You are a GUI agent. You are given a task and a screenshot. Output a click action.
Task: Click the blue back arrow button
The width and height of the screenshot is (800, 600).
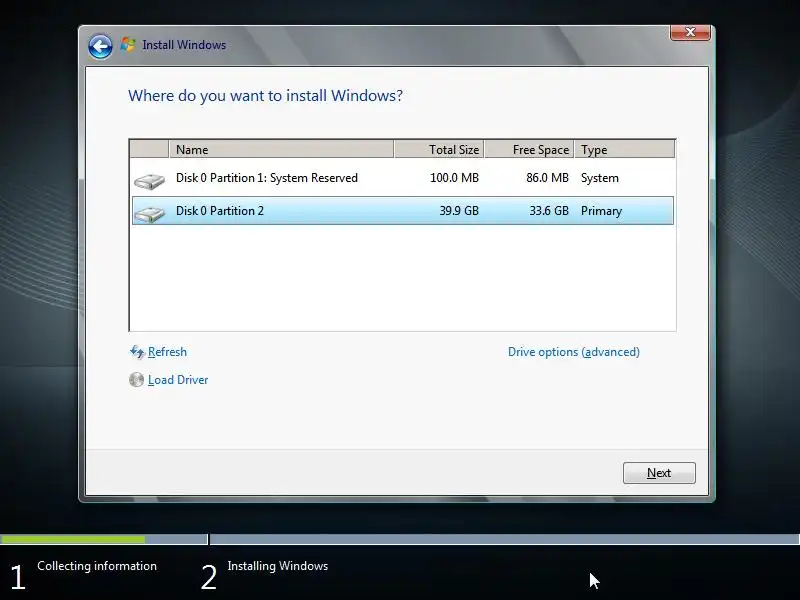click(100, 46)
